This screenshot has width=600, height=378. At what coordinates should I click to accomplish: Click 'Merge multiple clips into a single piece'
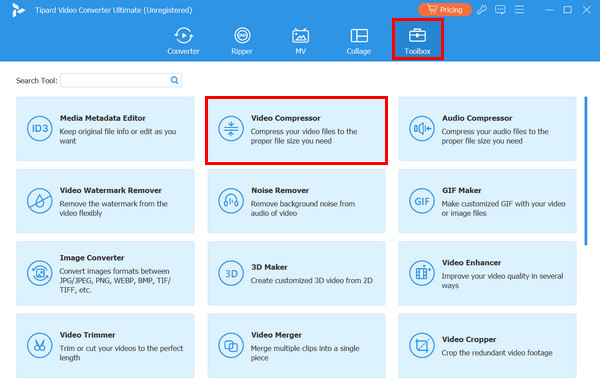(305, 353)
